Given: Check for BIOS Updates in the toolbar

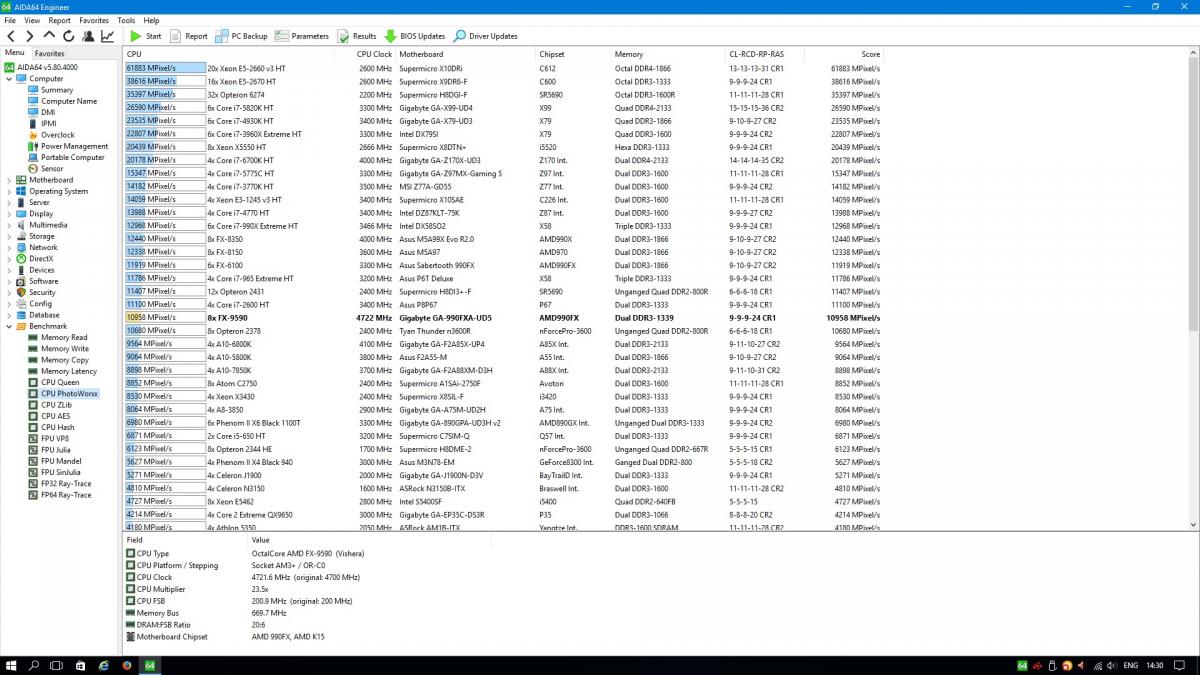Looking at the screenshot, I should (x=415, y=36).
